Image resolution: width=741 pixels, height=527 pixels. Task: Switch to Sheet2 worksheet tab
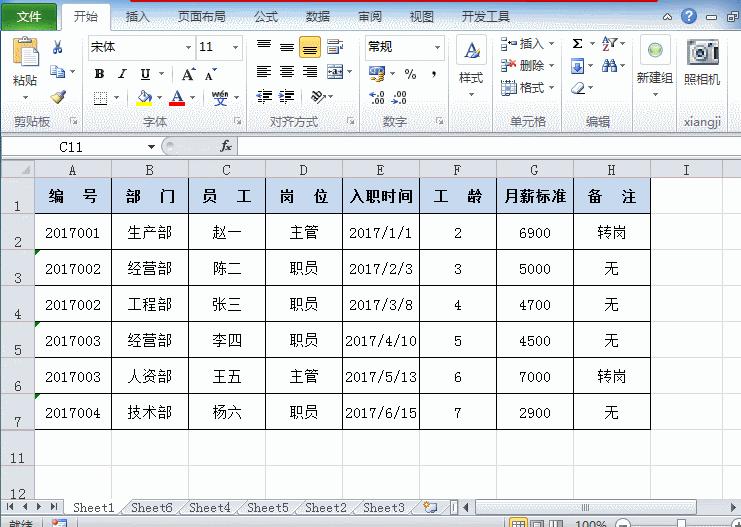pyautogui.click(x=326, y=508)
